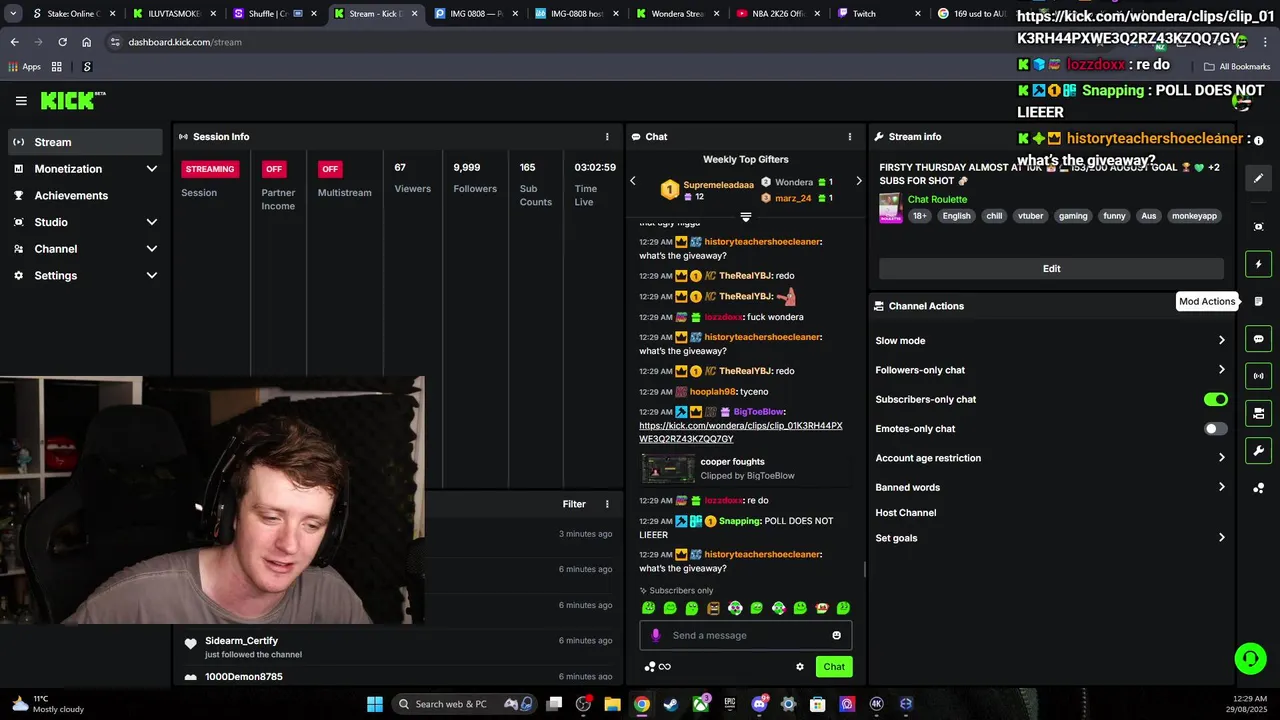
Task: Click the Sidearm_Certify follower entry
Action: [x=397, y=647]
